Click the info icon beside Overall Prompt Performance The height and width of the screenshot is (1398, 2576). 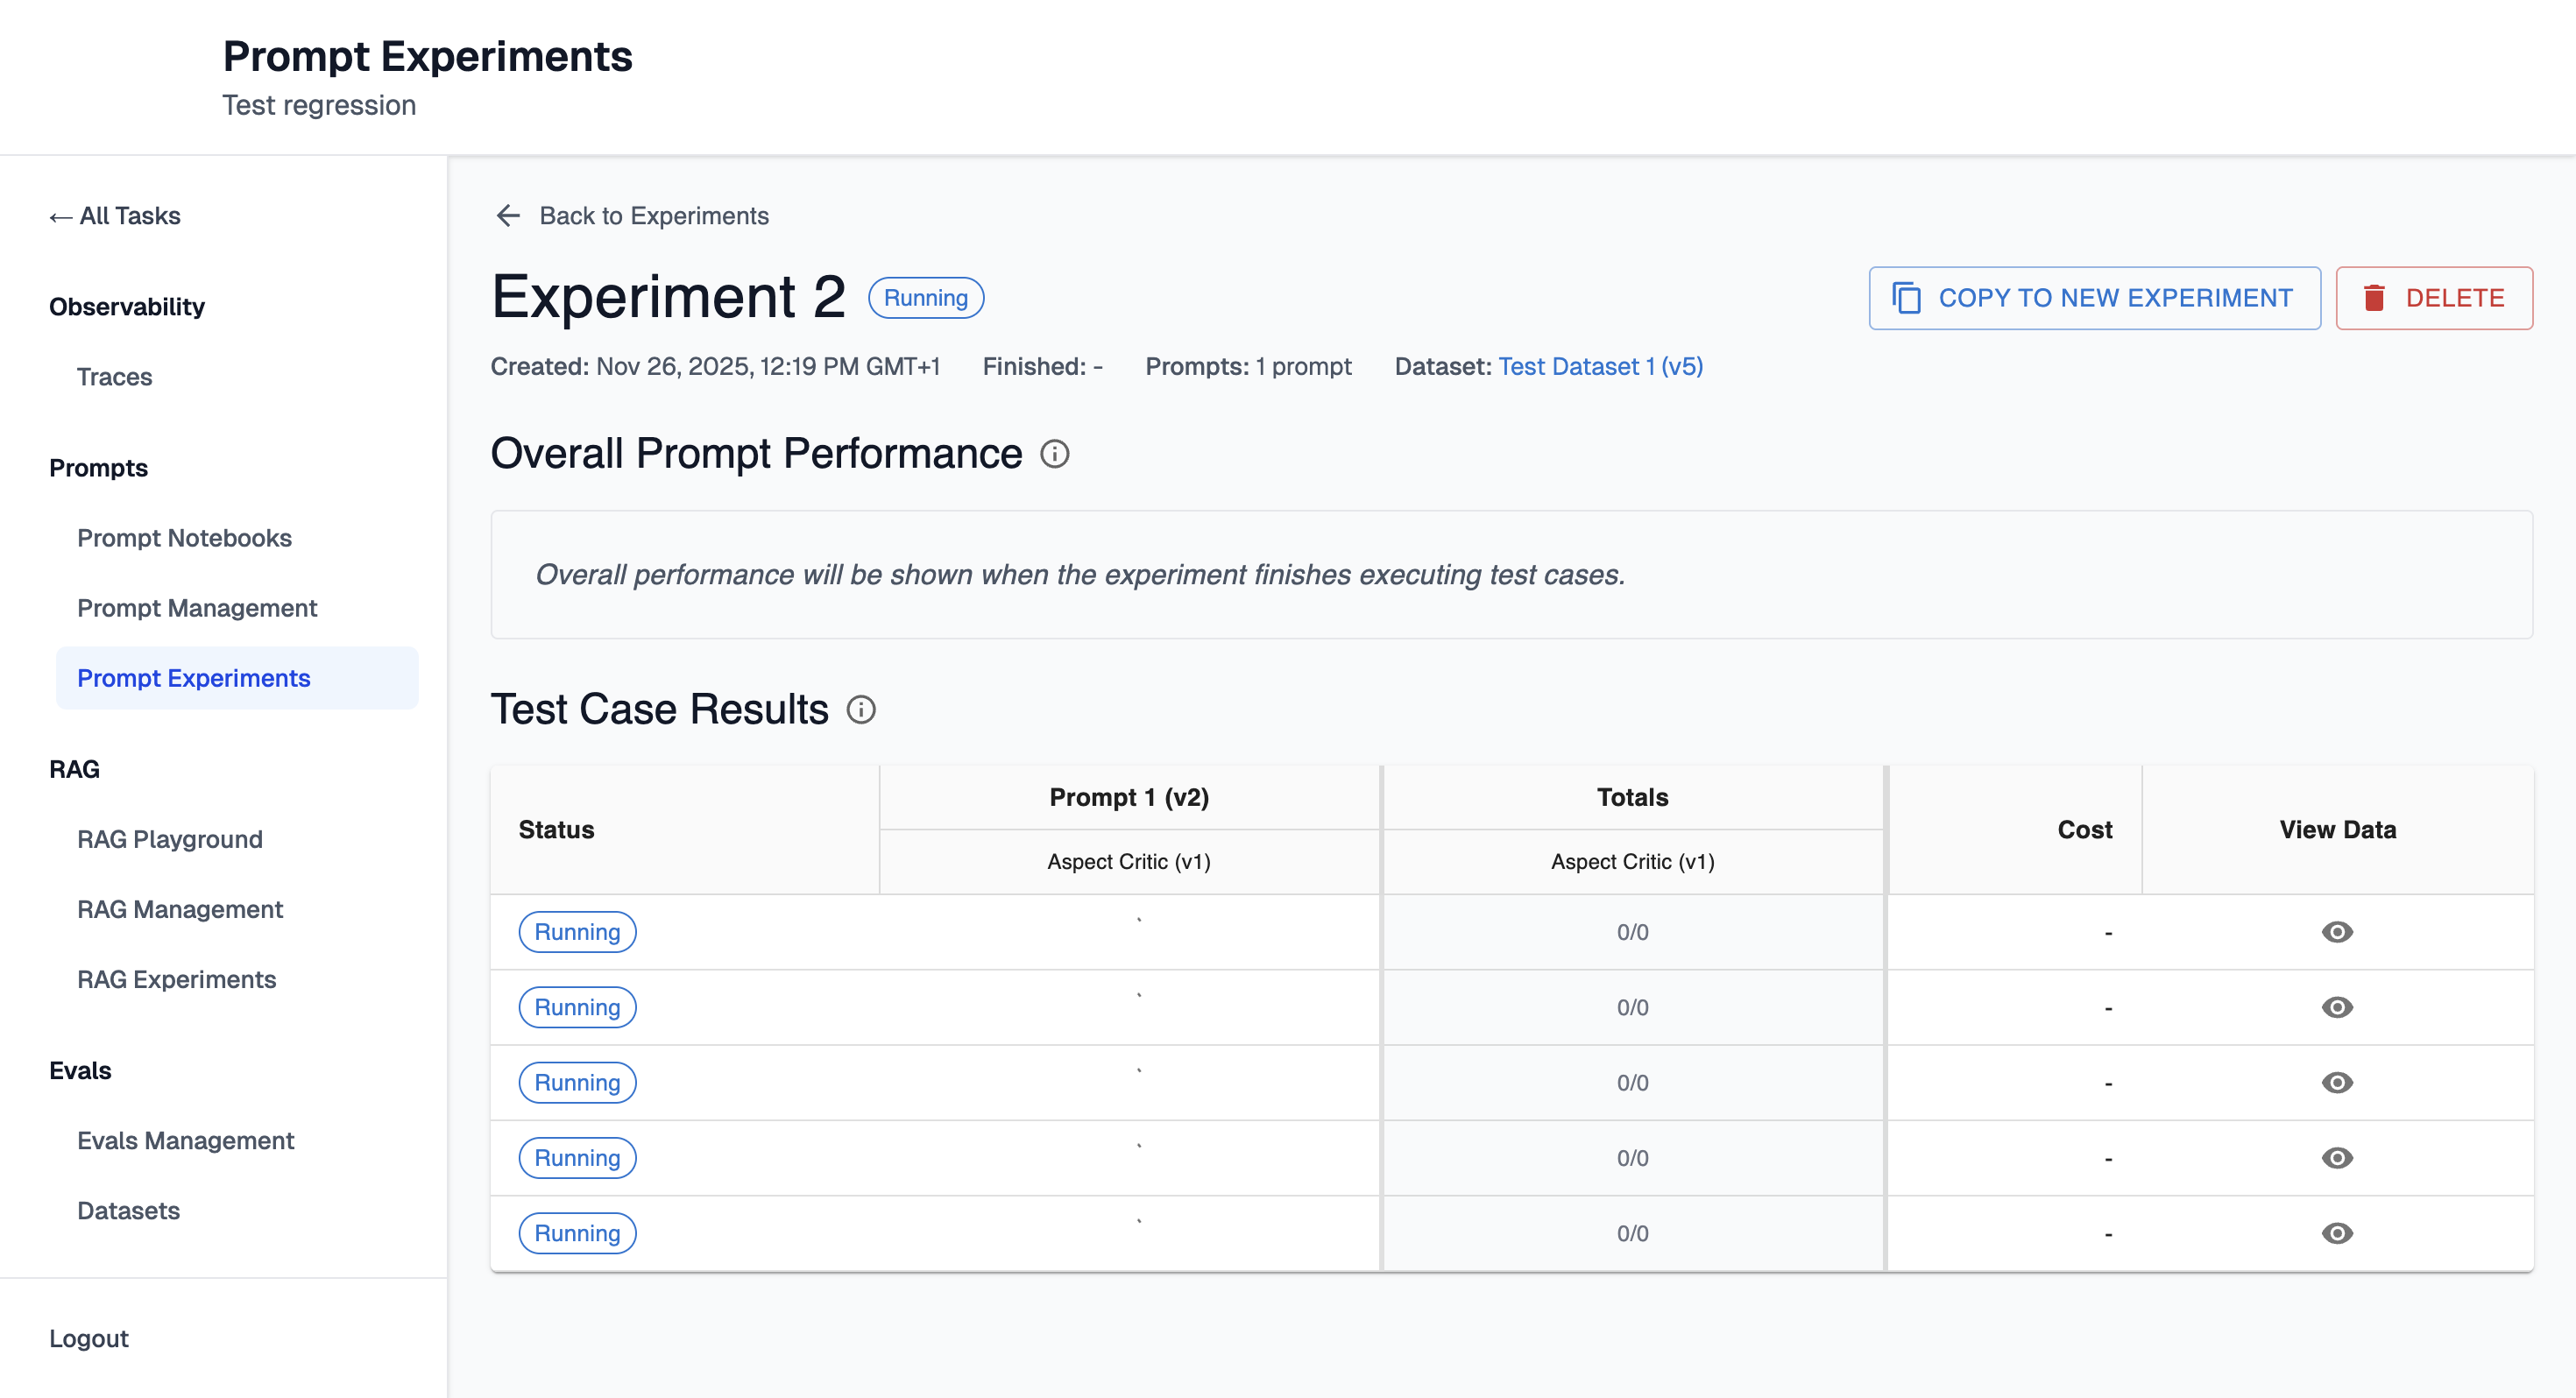click(x=1054, y=454)
